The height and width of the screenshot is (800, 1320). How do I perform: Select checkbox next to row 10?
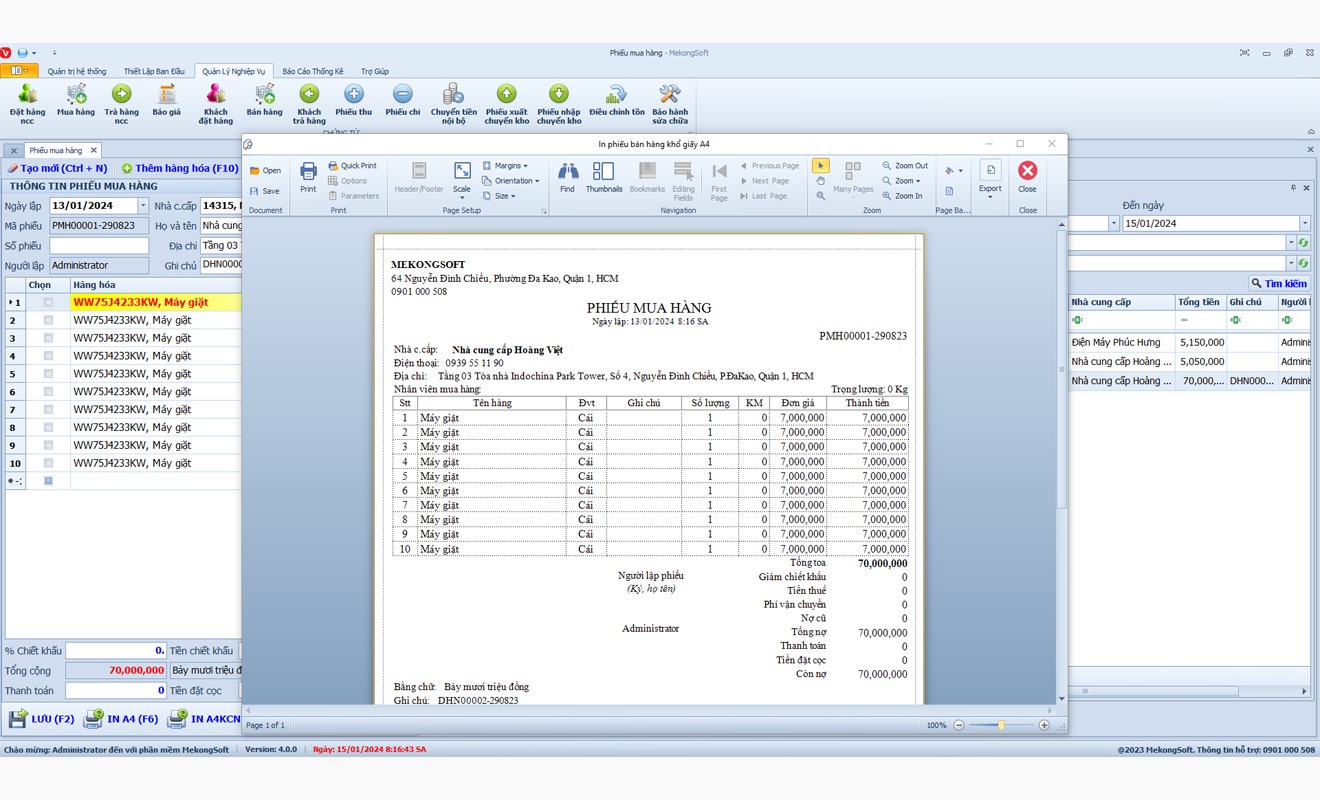coord(46,463)
